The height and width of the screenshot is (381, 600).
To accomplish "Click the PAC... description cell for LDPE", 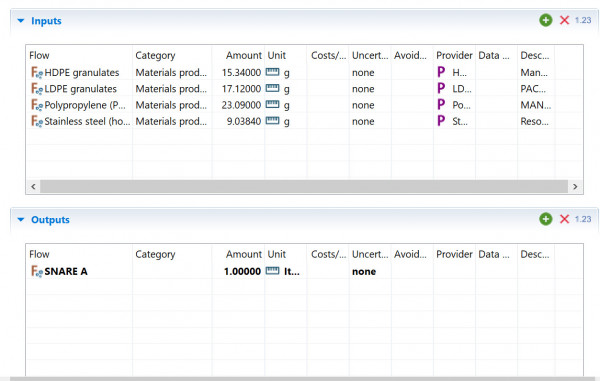I will [x=533, y=89].
